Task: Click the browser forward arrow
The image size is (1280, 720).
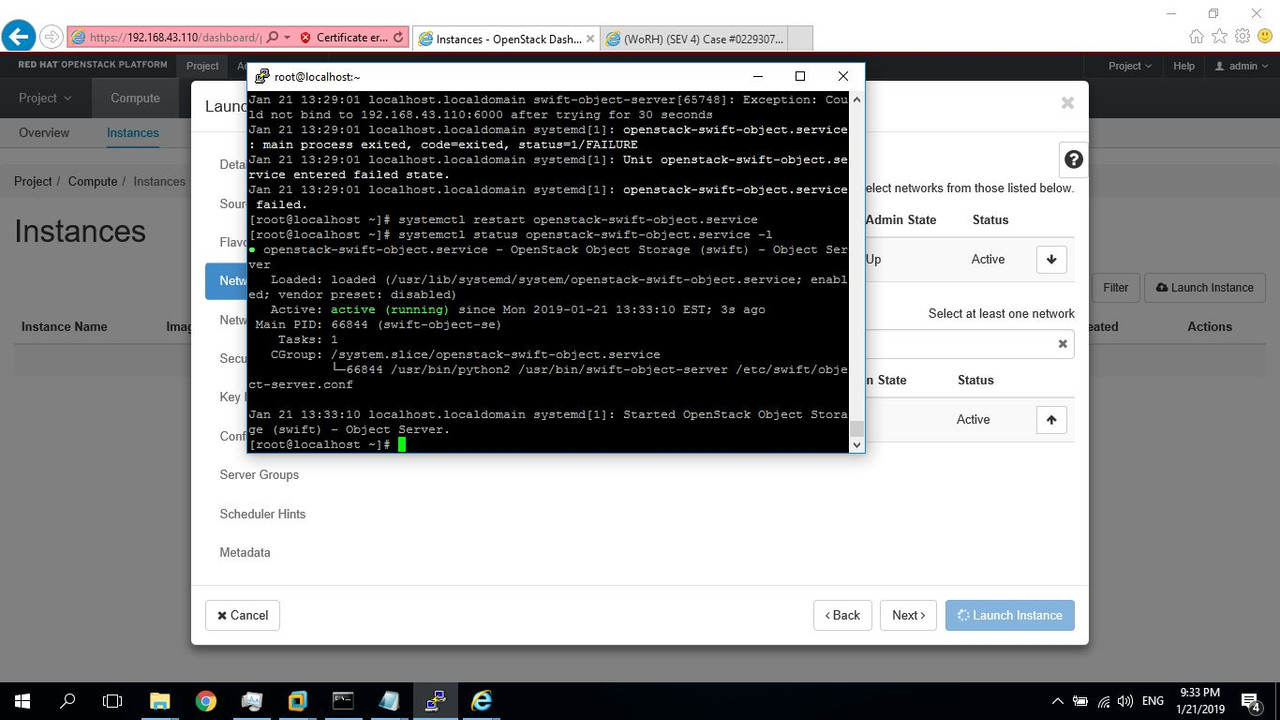Action: (x=51, y=37)
